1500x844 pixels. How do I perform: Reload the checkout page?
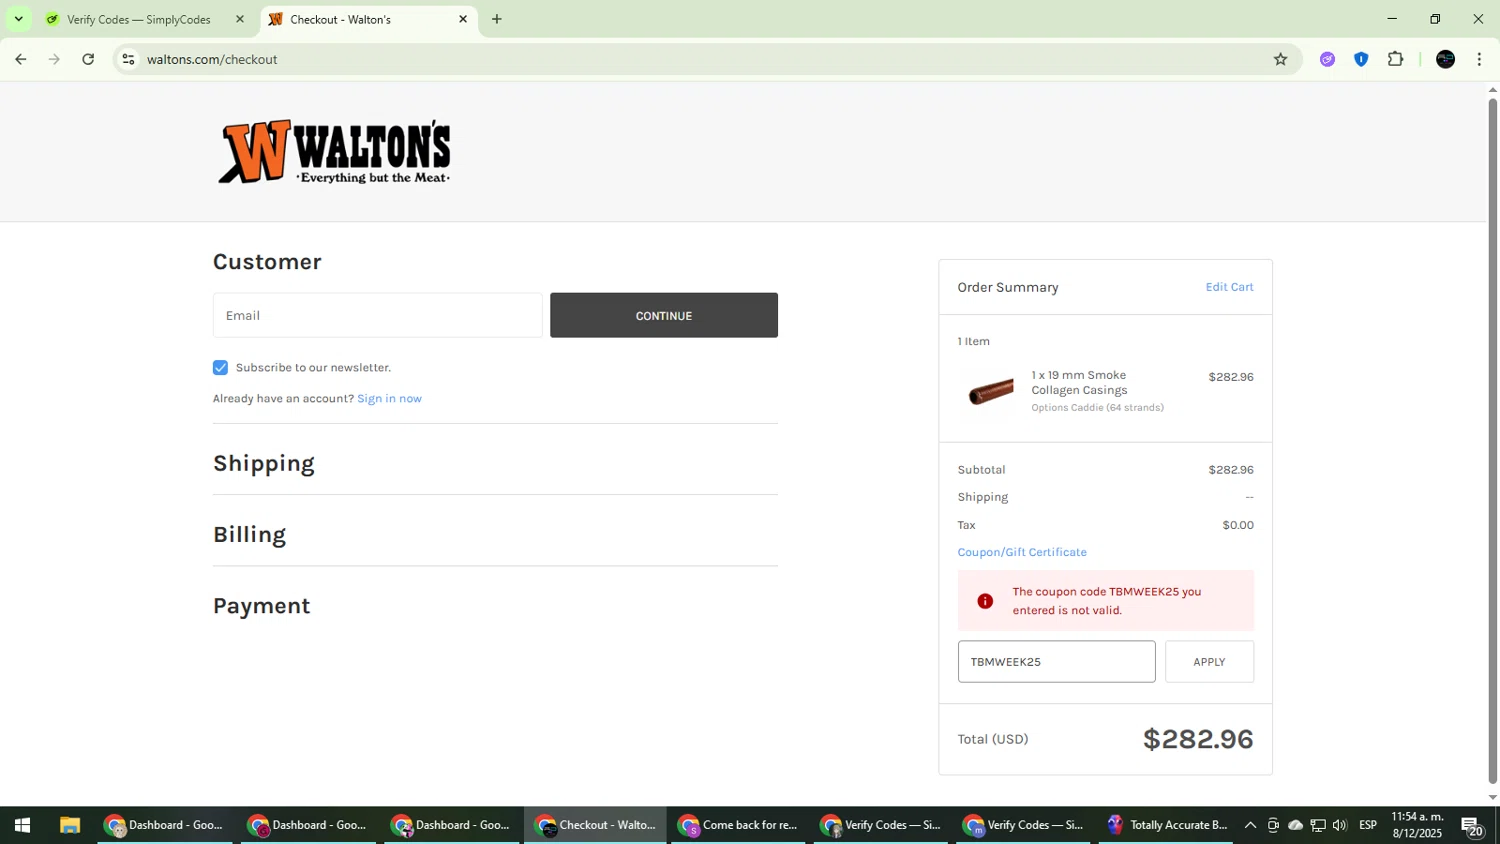[x=88, y=59]
